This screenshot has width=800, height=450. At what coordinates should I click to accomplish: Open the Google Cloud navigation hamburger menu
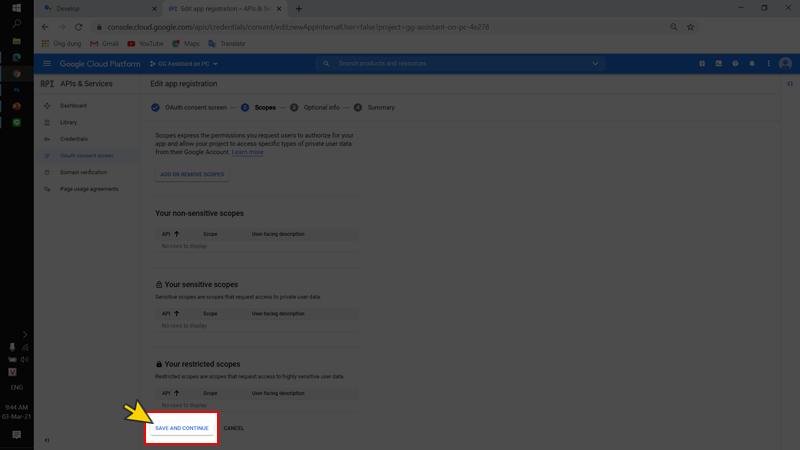(x=46, y=64)
